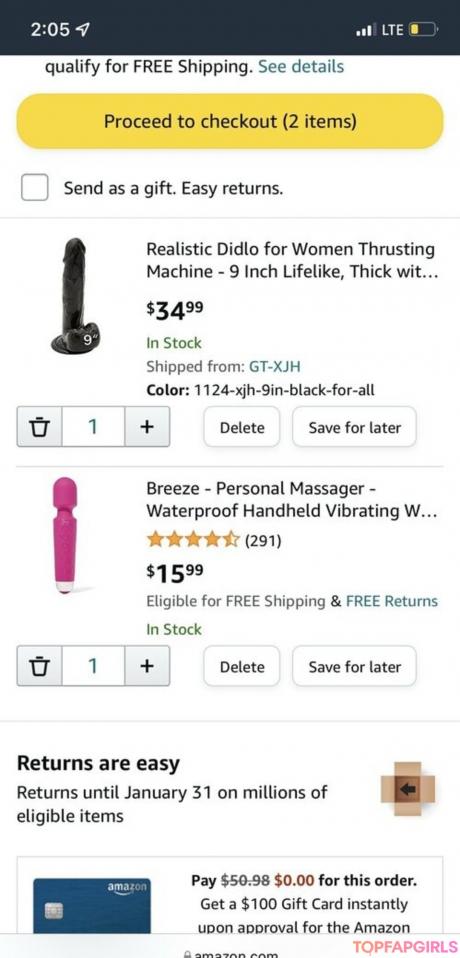Save the first item for later
This screenshot has height=958, width=460.
[354, 427]
